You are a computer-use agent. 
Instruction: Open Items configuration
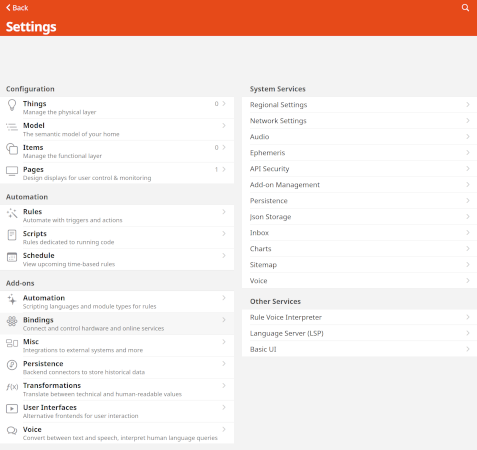117,152
